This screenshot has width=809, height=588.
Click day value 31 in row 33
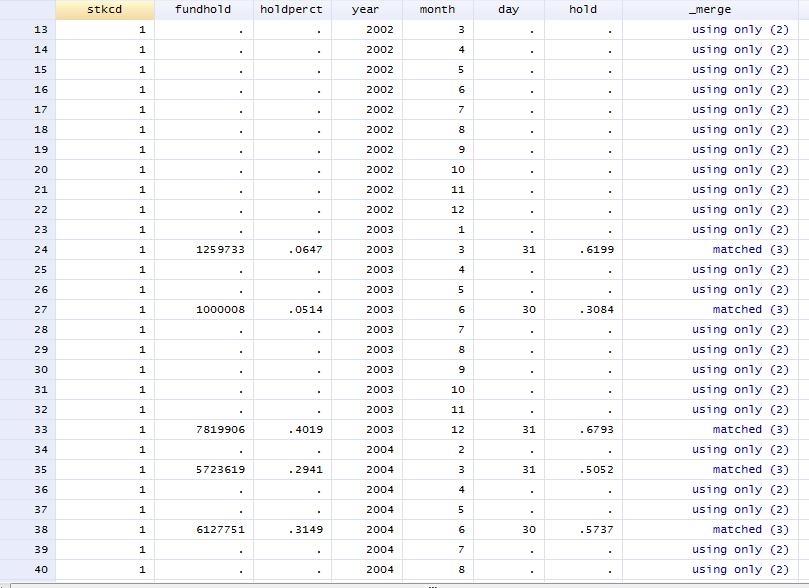pyautogui.click(x=529, y=430)
